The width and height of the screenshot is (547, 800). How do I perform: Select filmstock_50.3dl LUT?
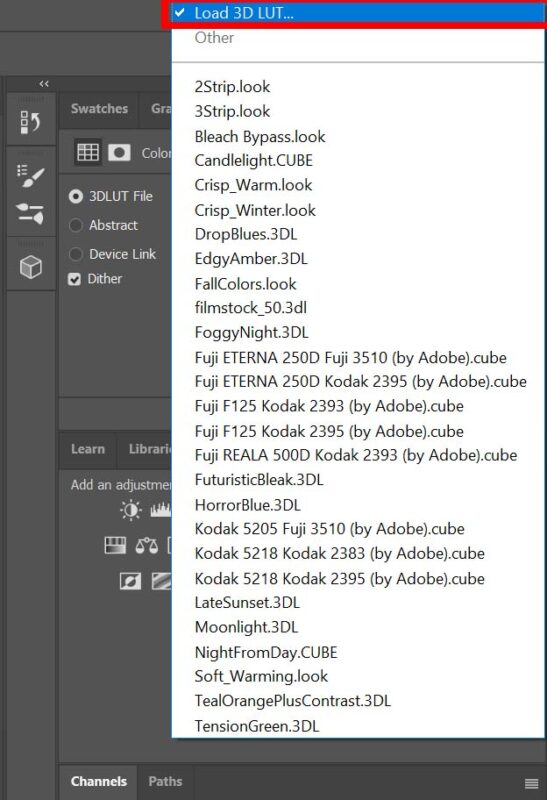pyautogui.click(x=358, y=308)
